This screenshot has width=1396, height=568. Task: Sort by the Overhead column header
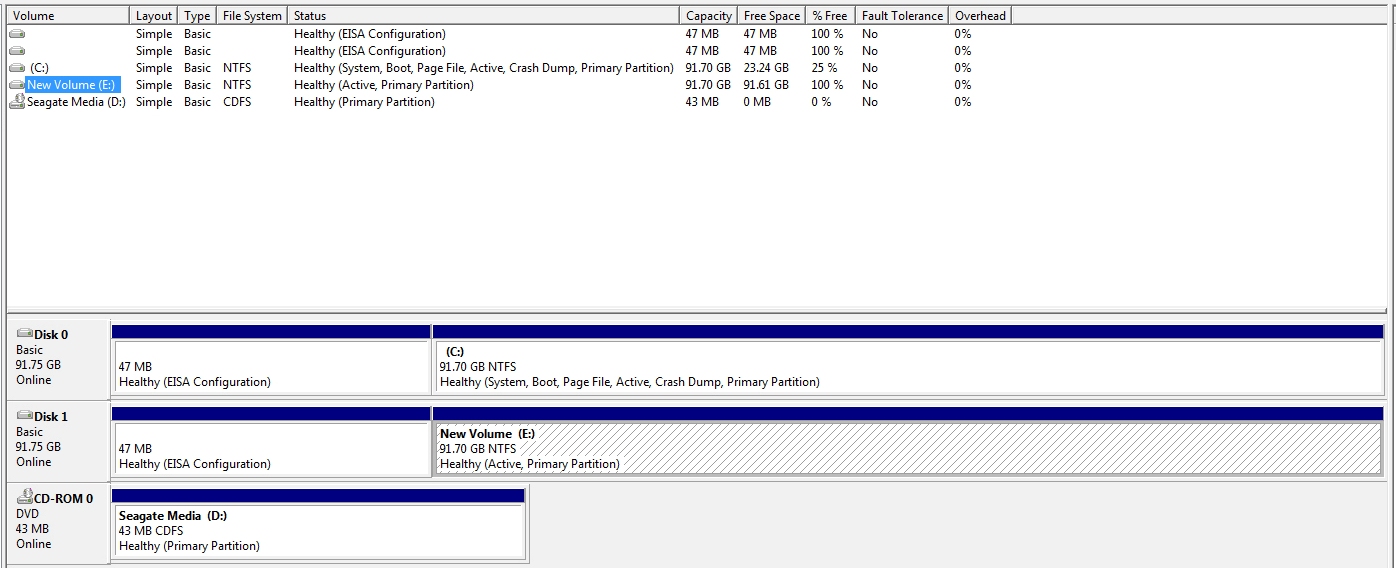(x=980, y=16)
